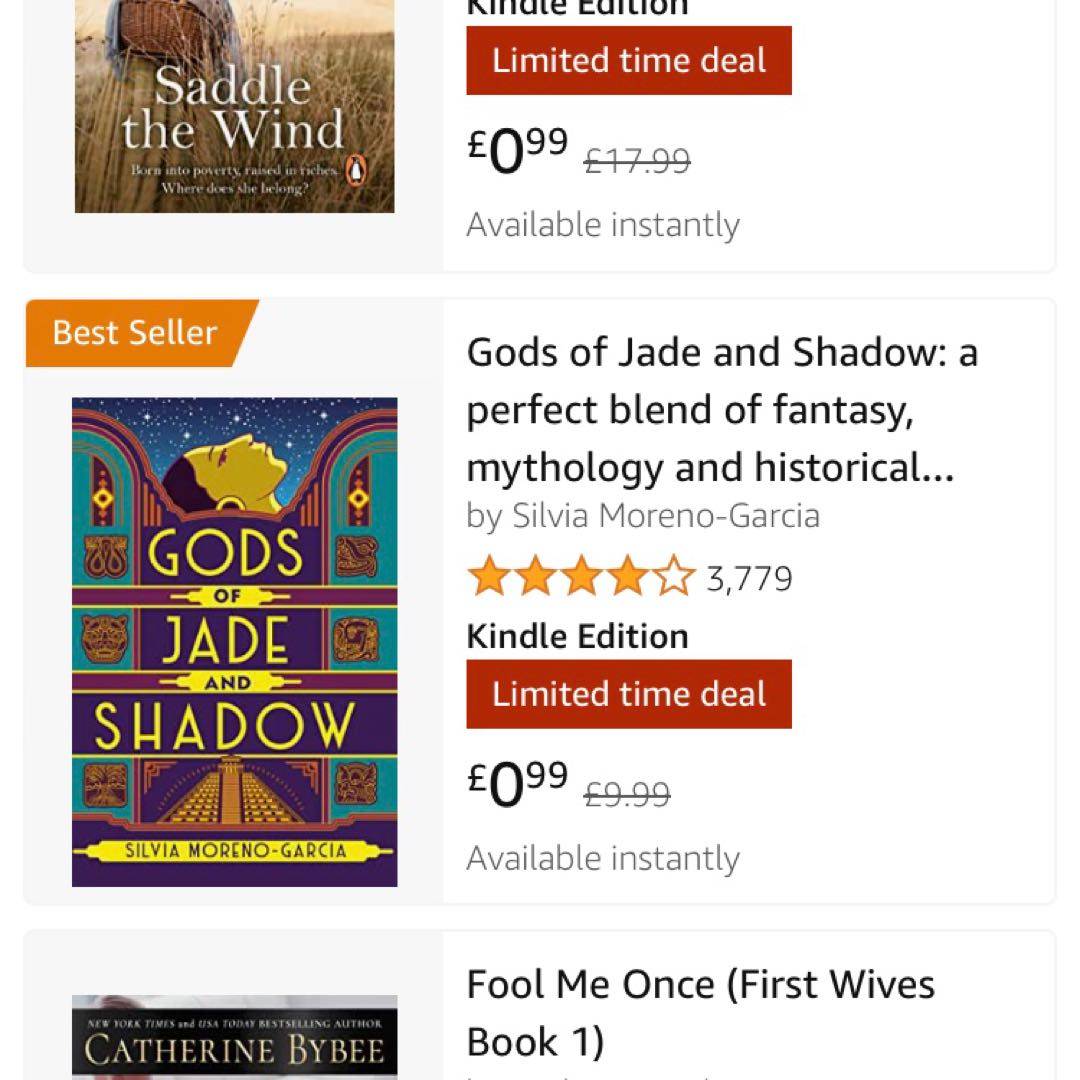Open Gods of Jade and Shadow cover image
Image resolution: width=1080 pixels, height=1080 pixels.
point(234,641)
